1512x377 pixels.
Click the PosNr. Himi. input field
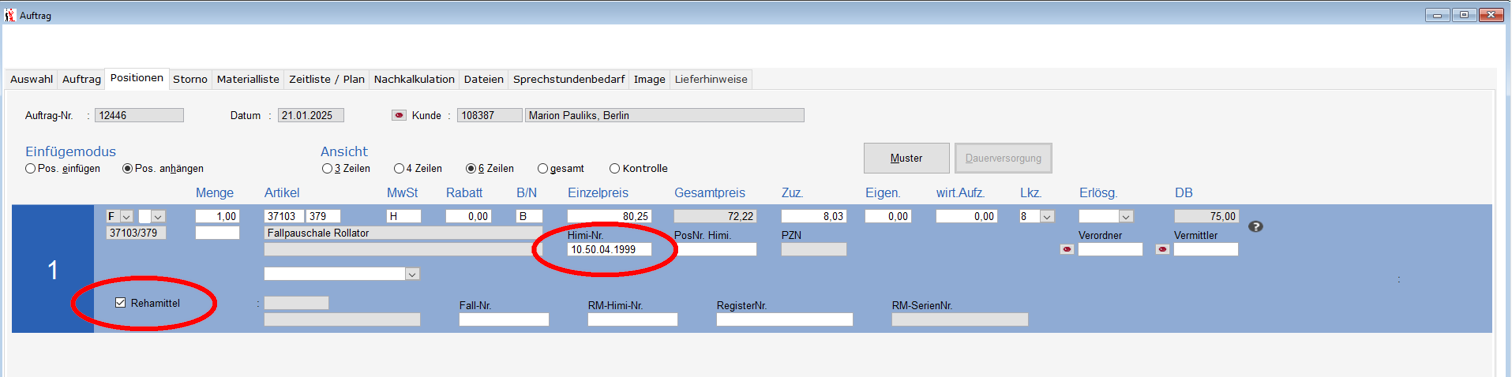coord(715,250)
